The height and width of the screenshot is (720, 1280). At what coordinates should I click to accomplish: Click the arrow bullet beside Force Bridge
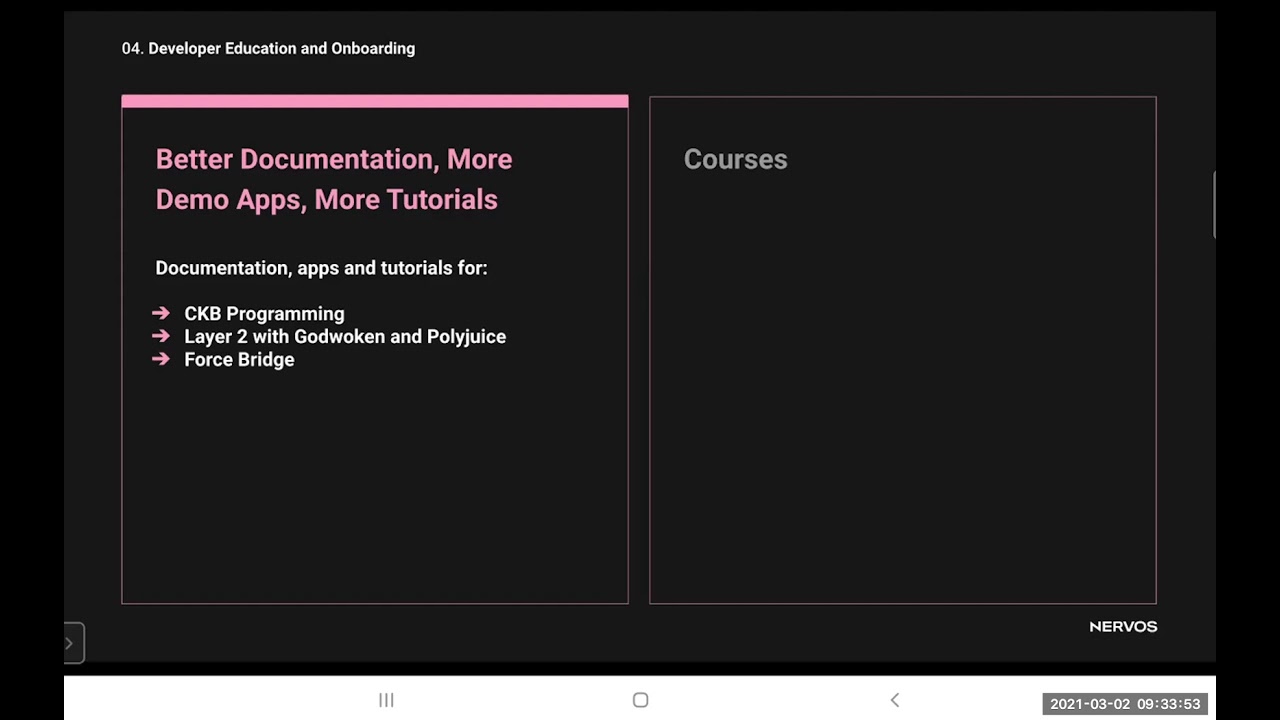pyautogui.click(x=161, y=360)
